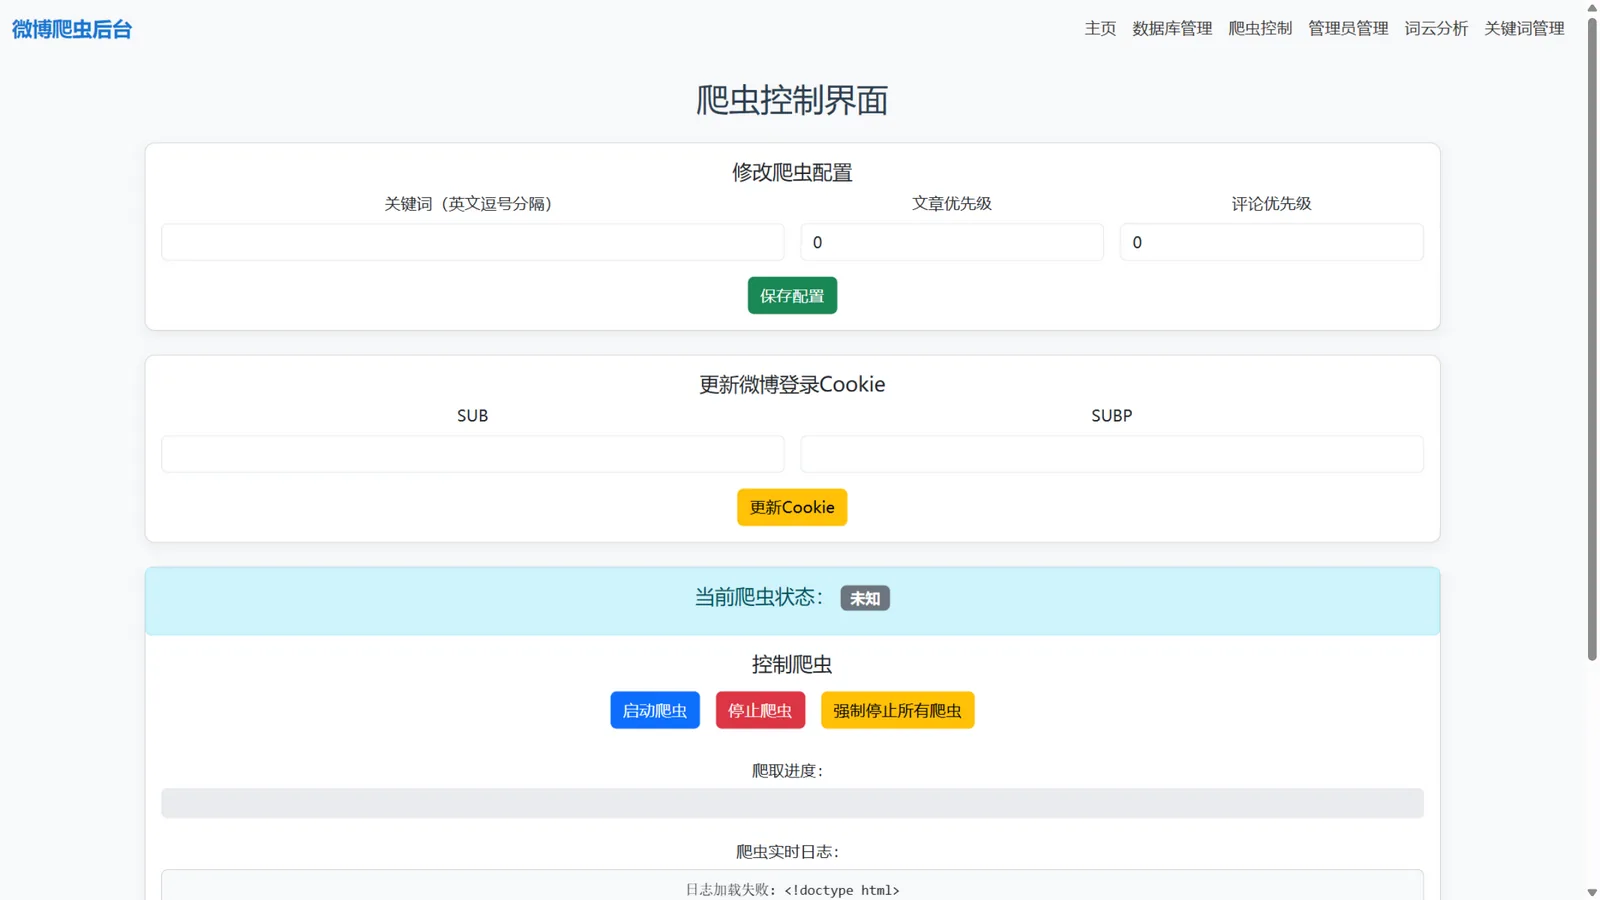
Task: Go to 主页 in the navbar
Action: 1100,29
